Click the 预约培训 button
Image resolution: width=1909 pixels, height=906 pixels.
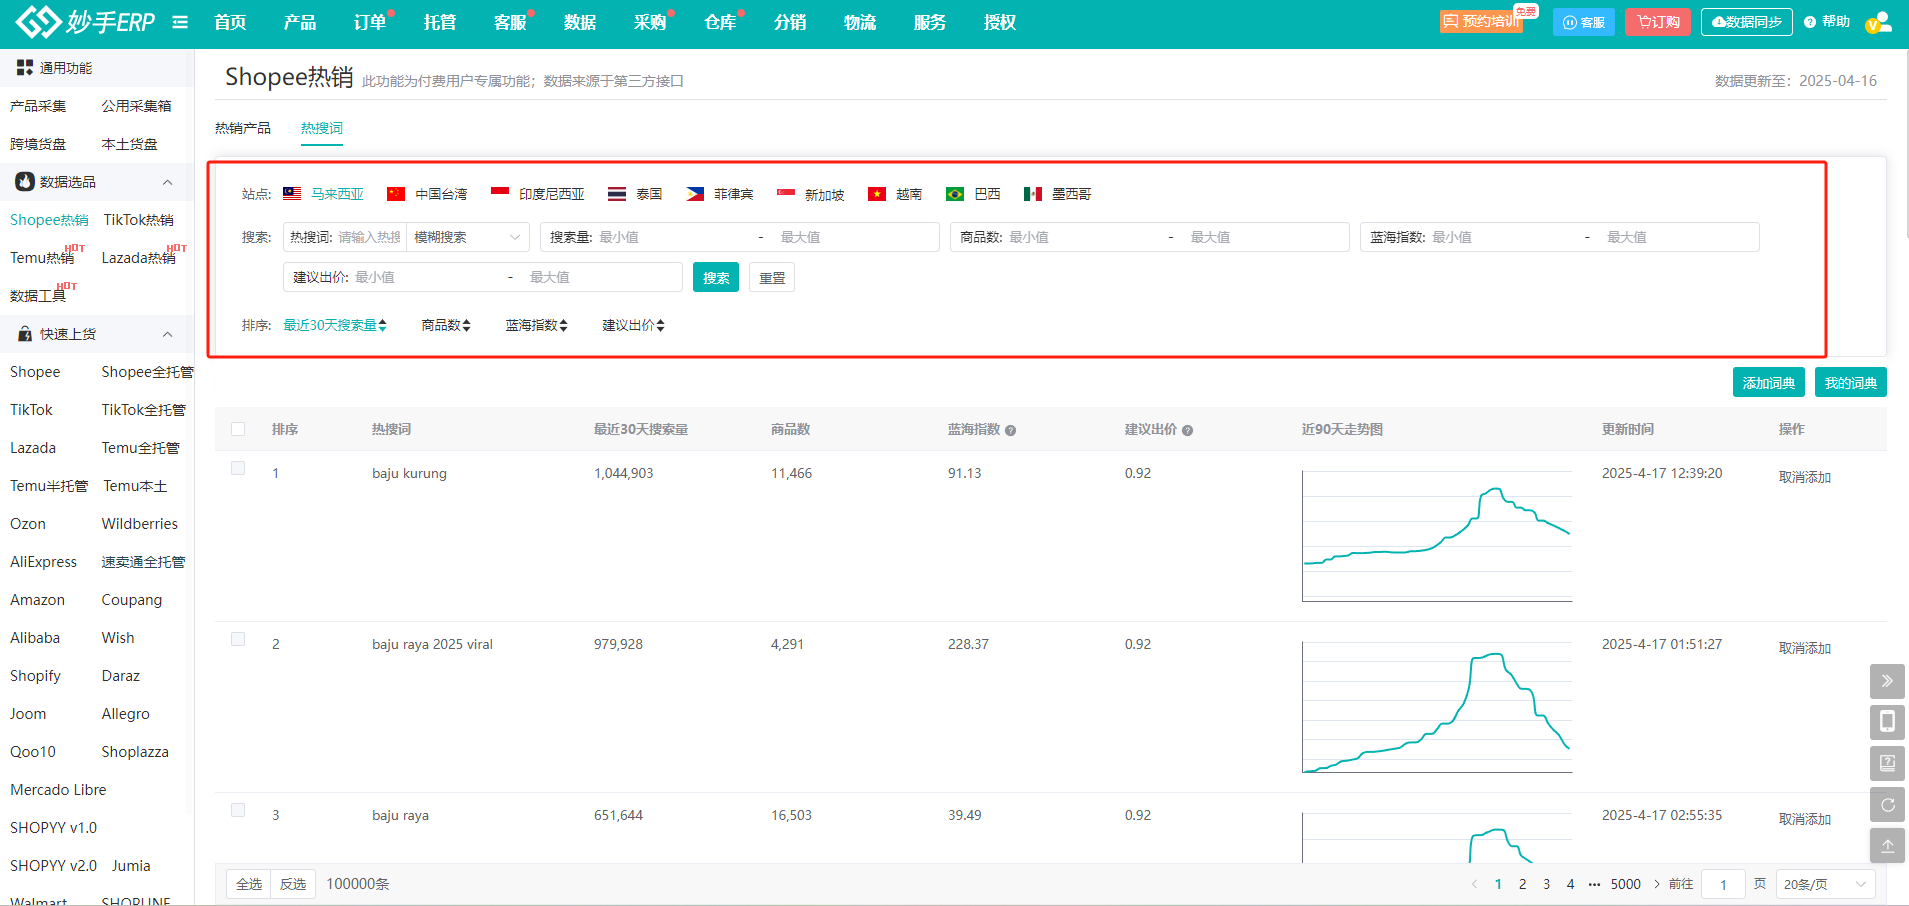pyautogui.click(x=1481, y=22)
